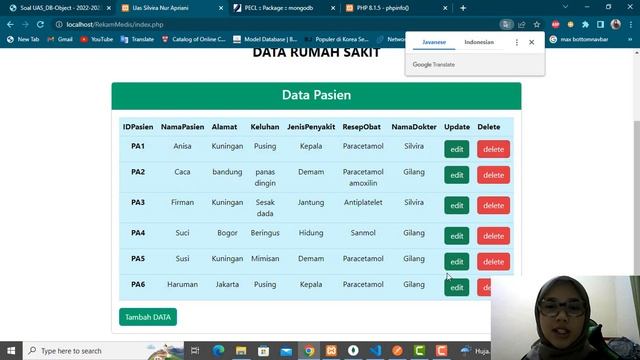The width and height of the screenshot is (640, 360).
Task: Open File Explorer from taskbar
Action: [241, 351]
